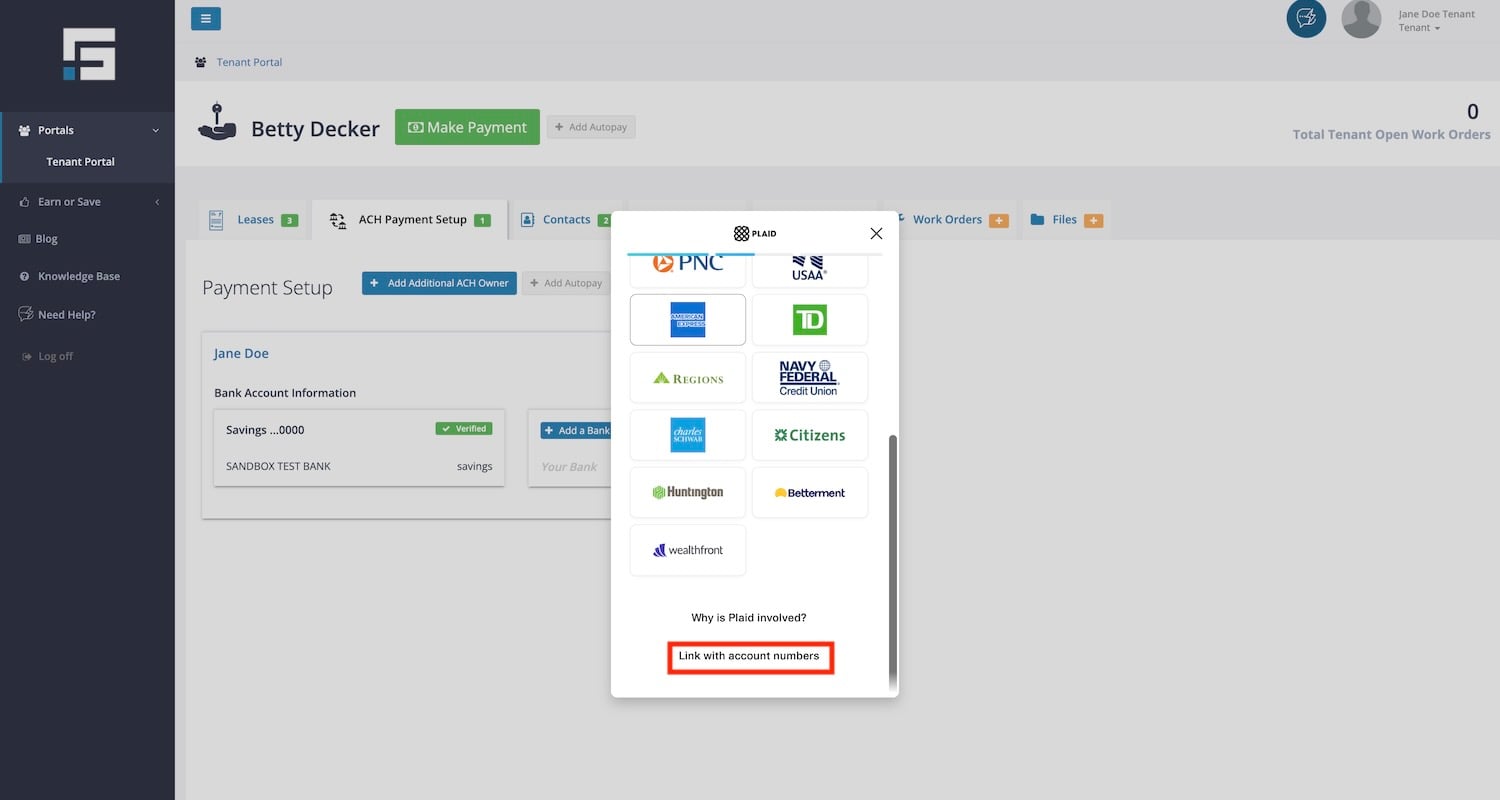Click the user avatar picture
1500x800 pixels.
[x=1360, y=19]
